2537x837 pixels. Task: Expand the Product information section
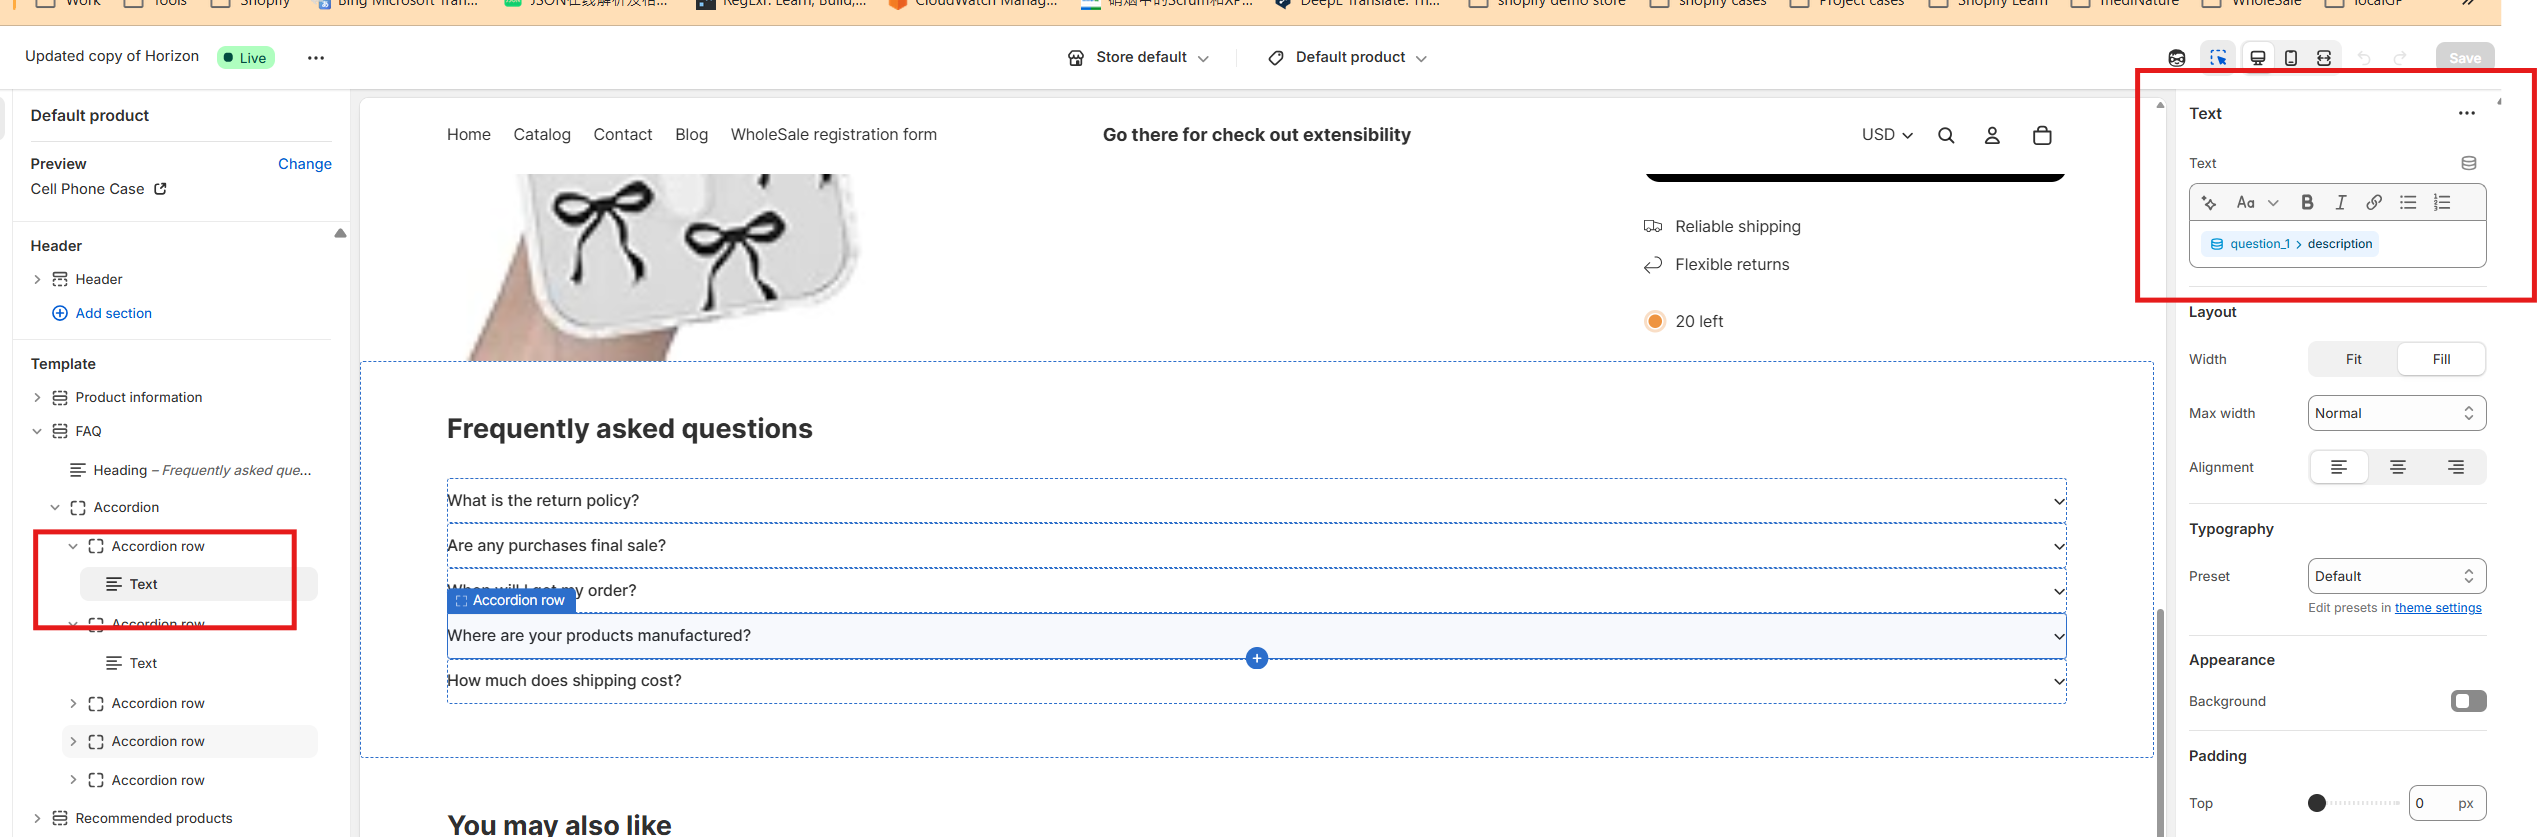(x=37, y=398)
